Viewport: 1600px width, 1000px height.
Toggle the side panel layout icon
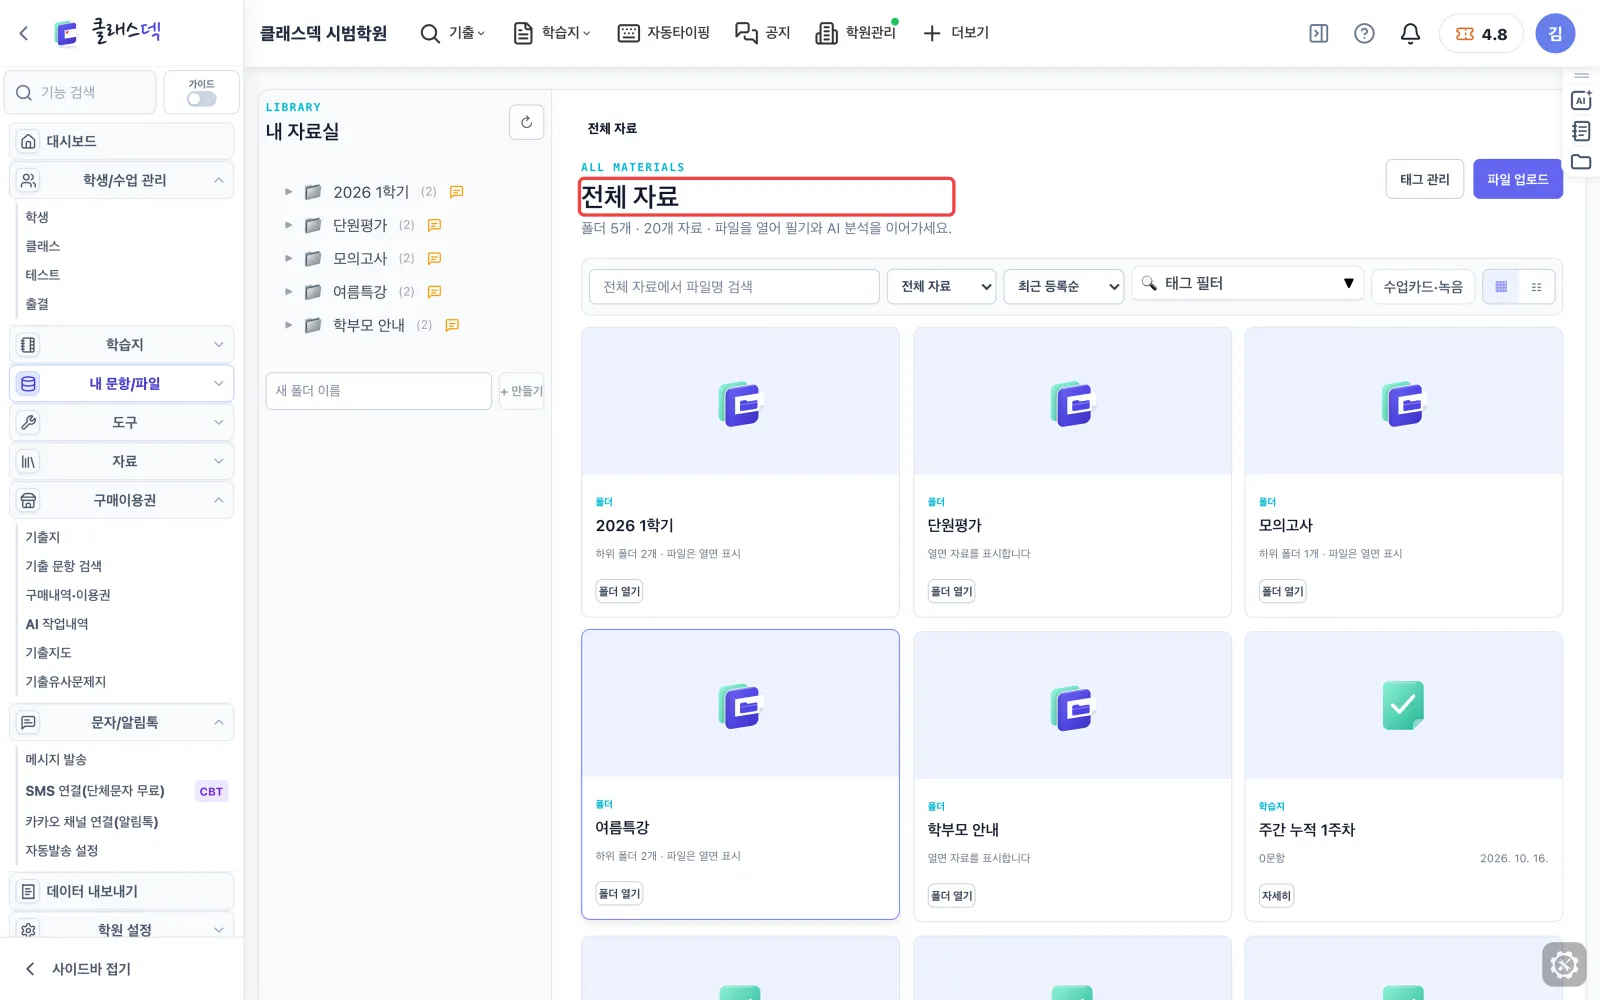1319,34
